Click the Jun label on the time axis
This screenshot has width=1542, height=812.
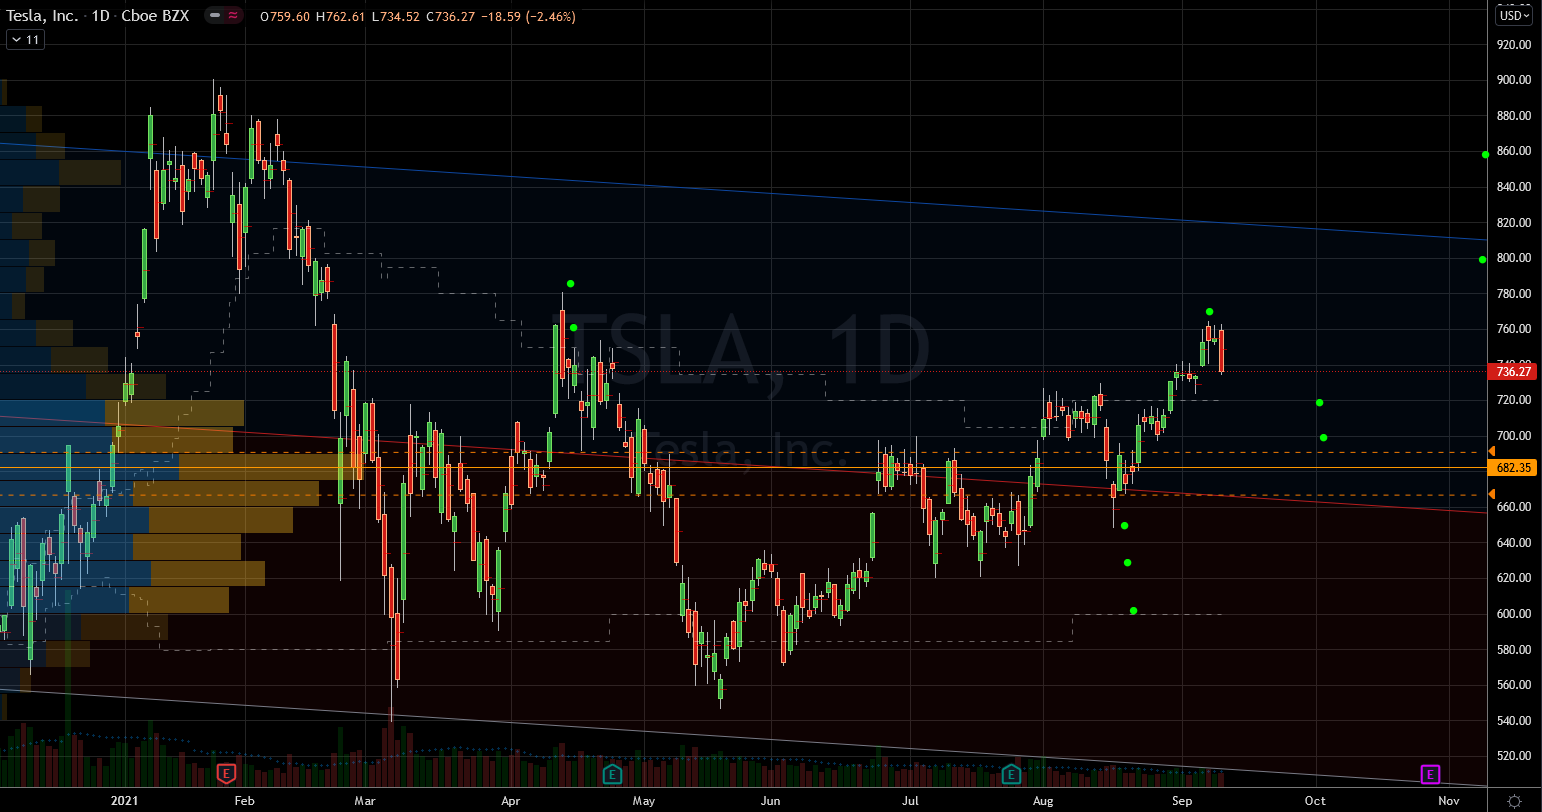point(770,801)
